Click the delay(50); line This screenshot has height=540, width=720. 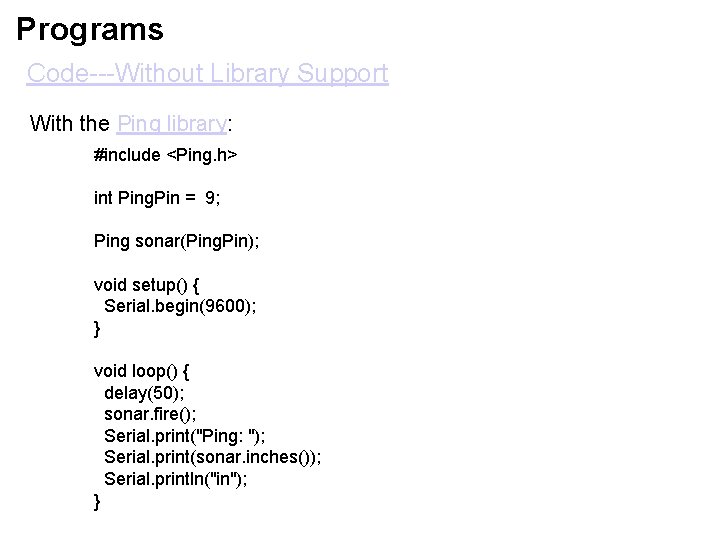144,393
